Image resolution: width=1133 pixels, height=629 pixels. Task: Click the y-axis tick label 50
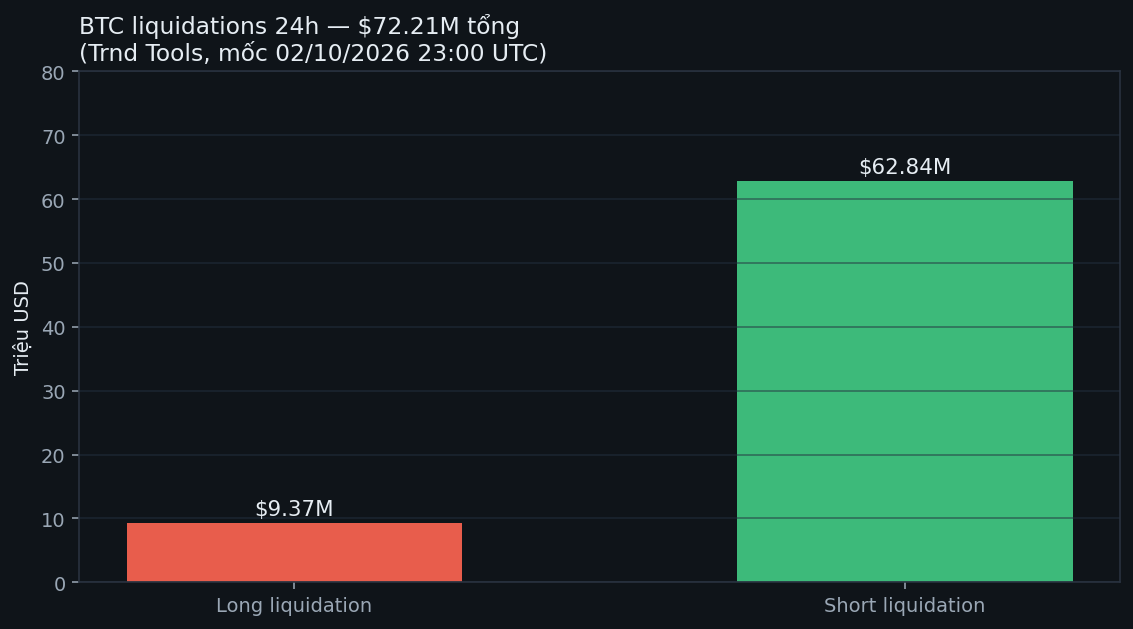[x=53, y=264]
